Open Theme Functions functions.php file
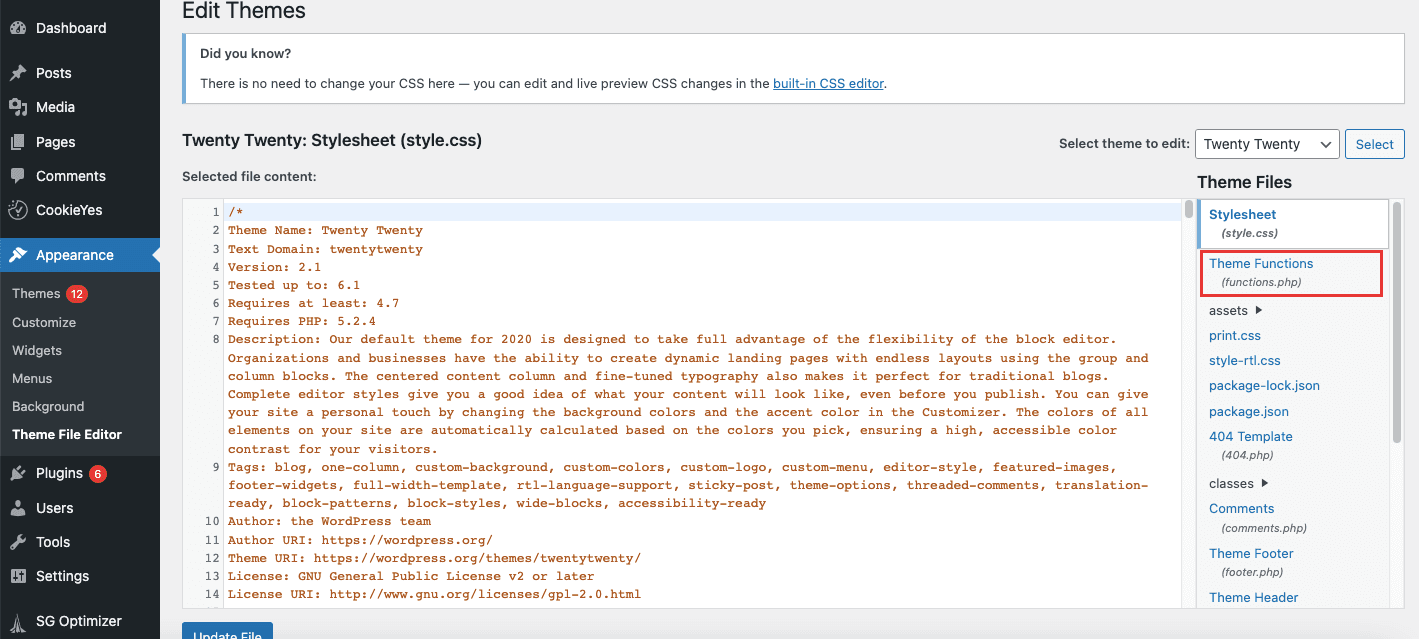Image resolution: width=1419 pixels, height=639 pixels. (1260, 273)
